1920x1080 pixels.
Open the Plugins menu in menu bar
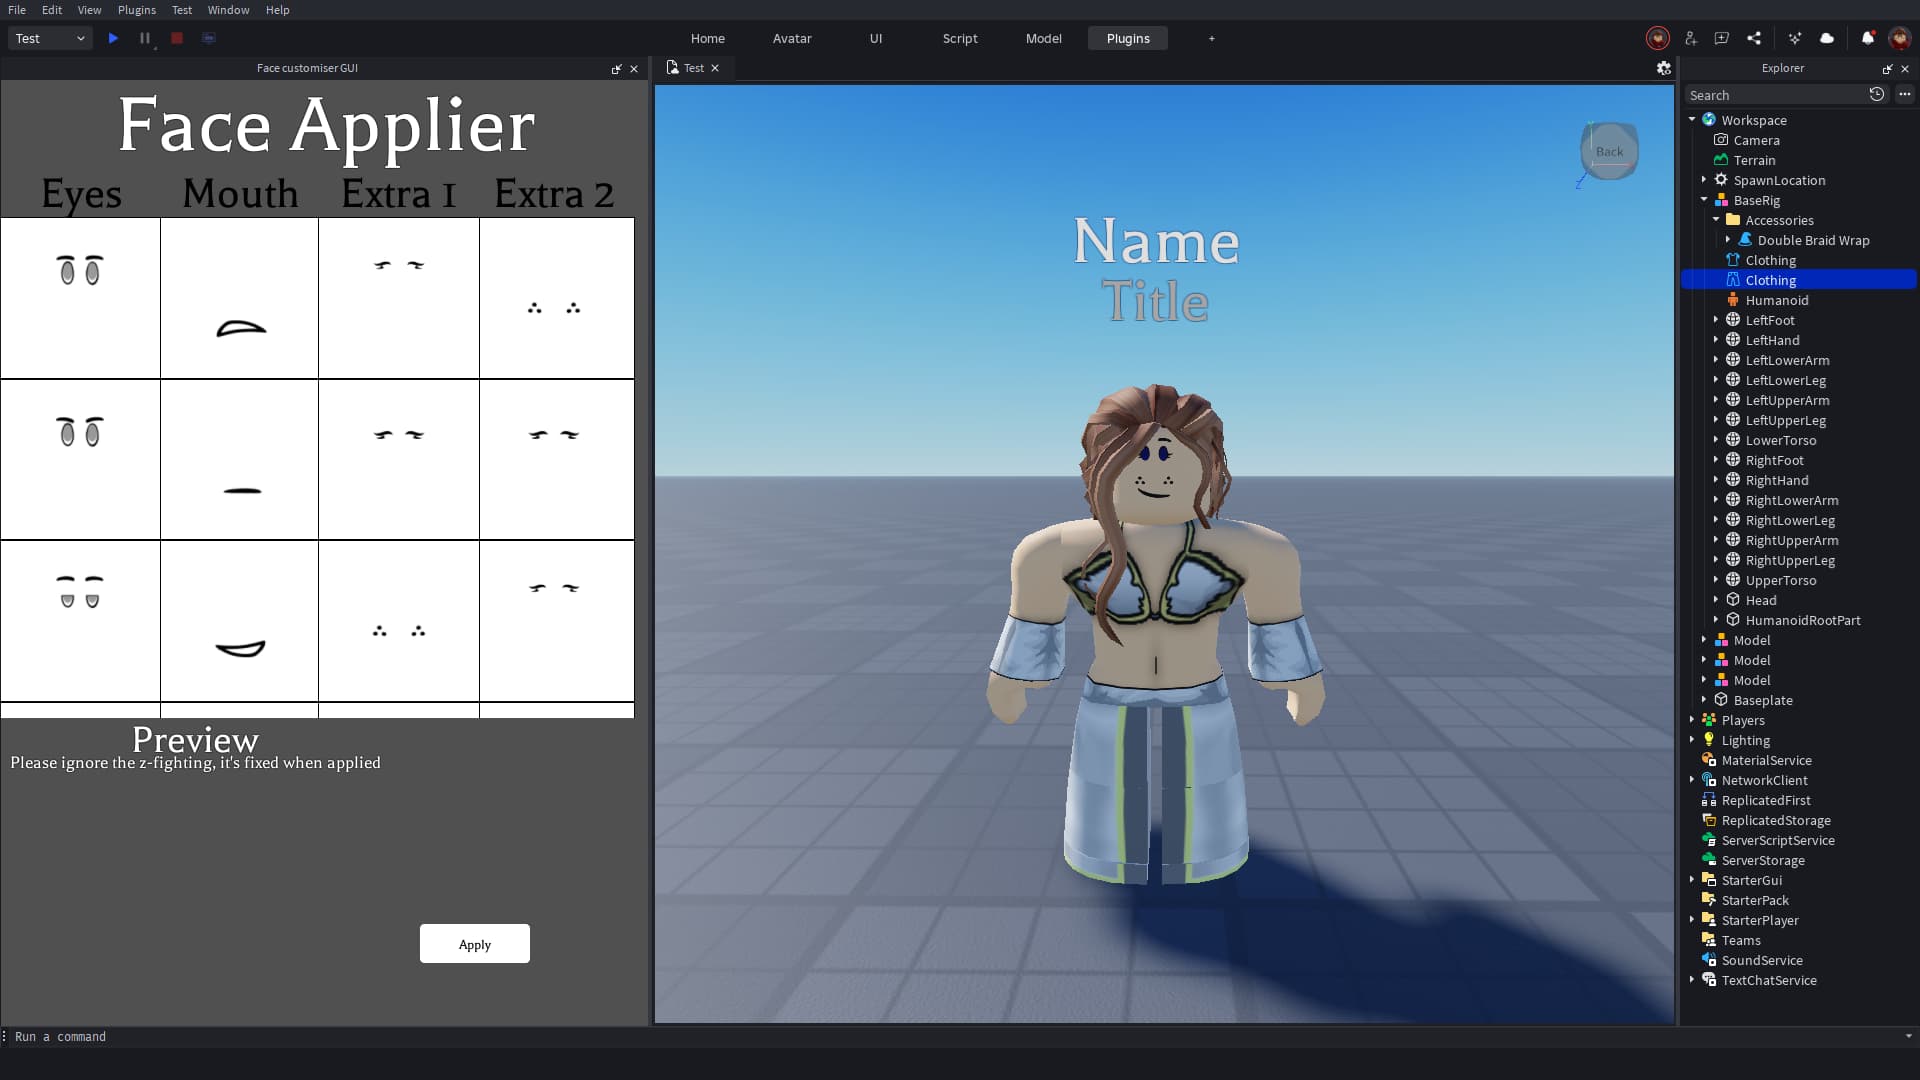136,10
